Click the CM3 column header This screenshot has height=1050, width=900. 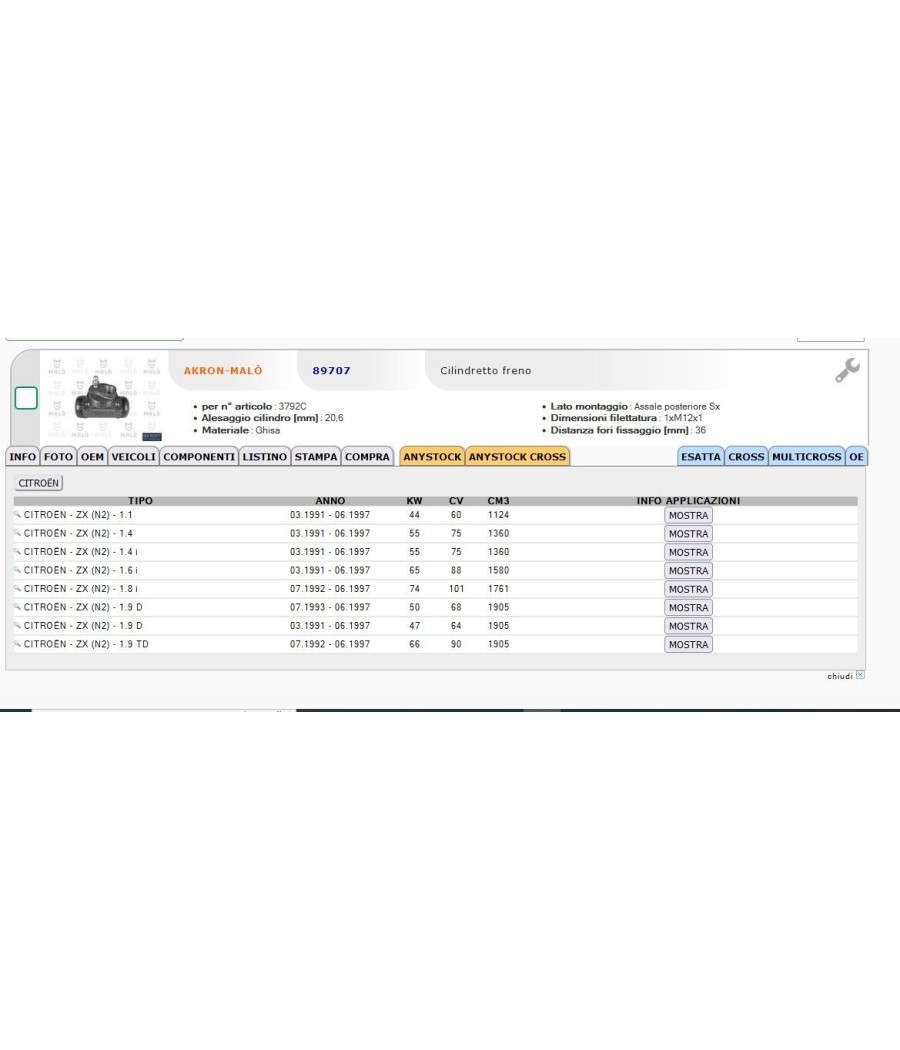point(498,501)
